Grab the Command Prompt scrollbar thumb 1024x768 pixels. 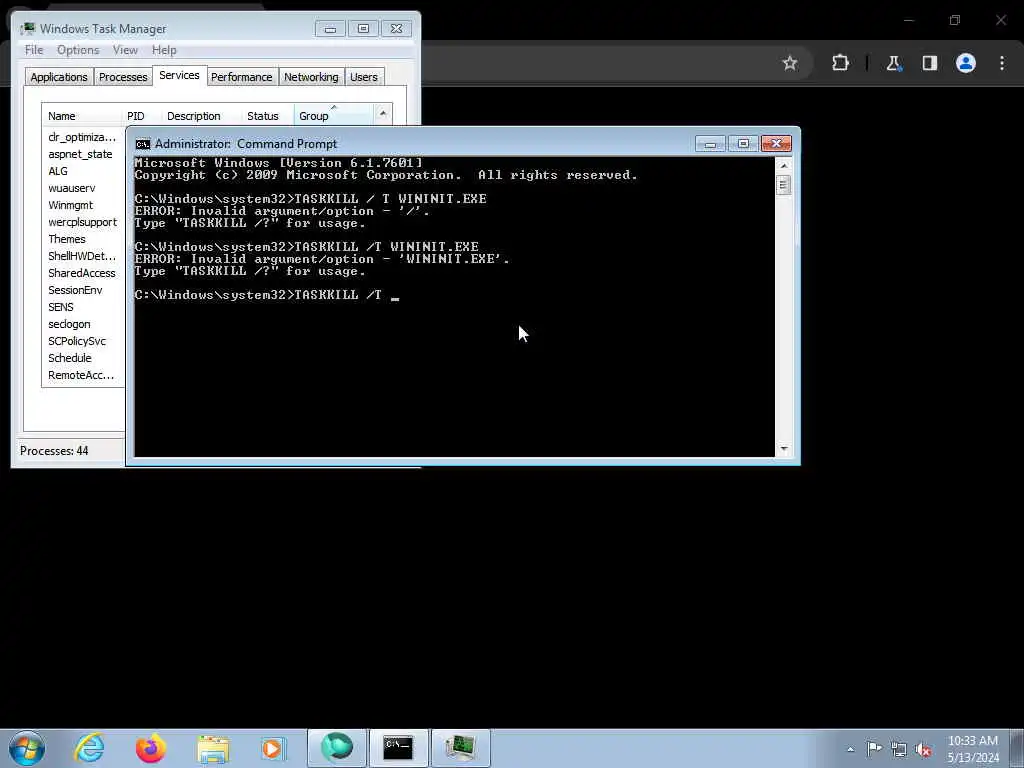(784, 185)
